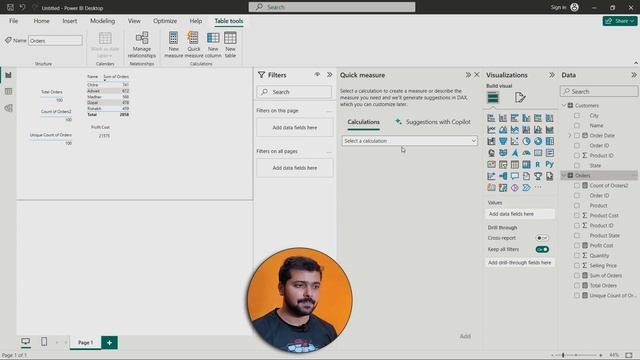Click the Save icon in title bar
This screenshot has height=360, width=640.
(x=11, y=7)
